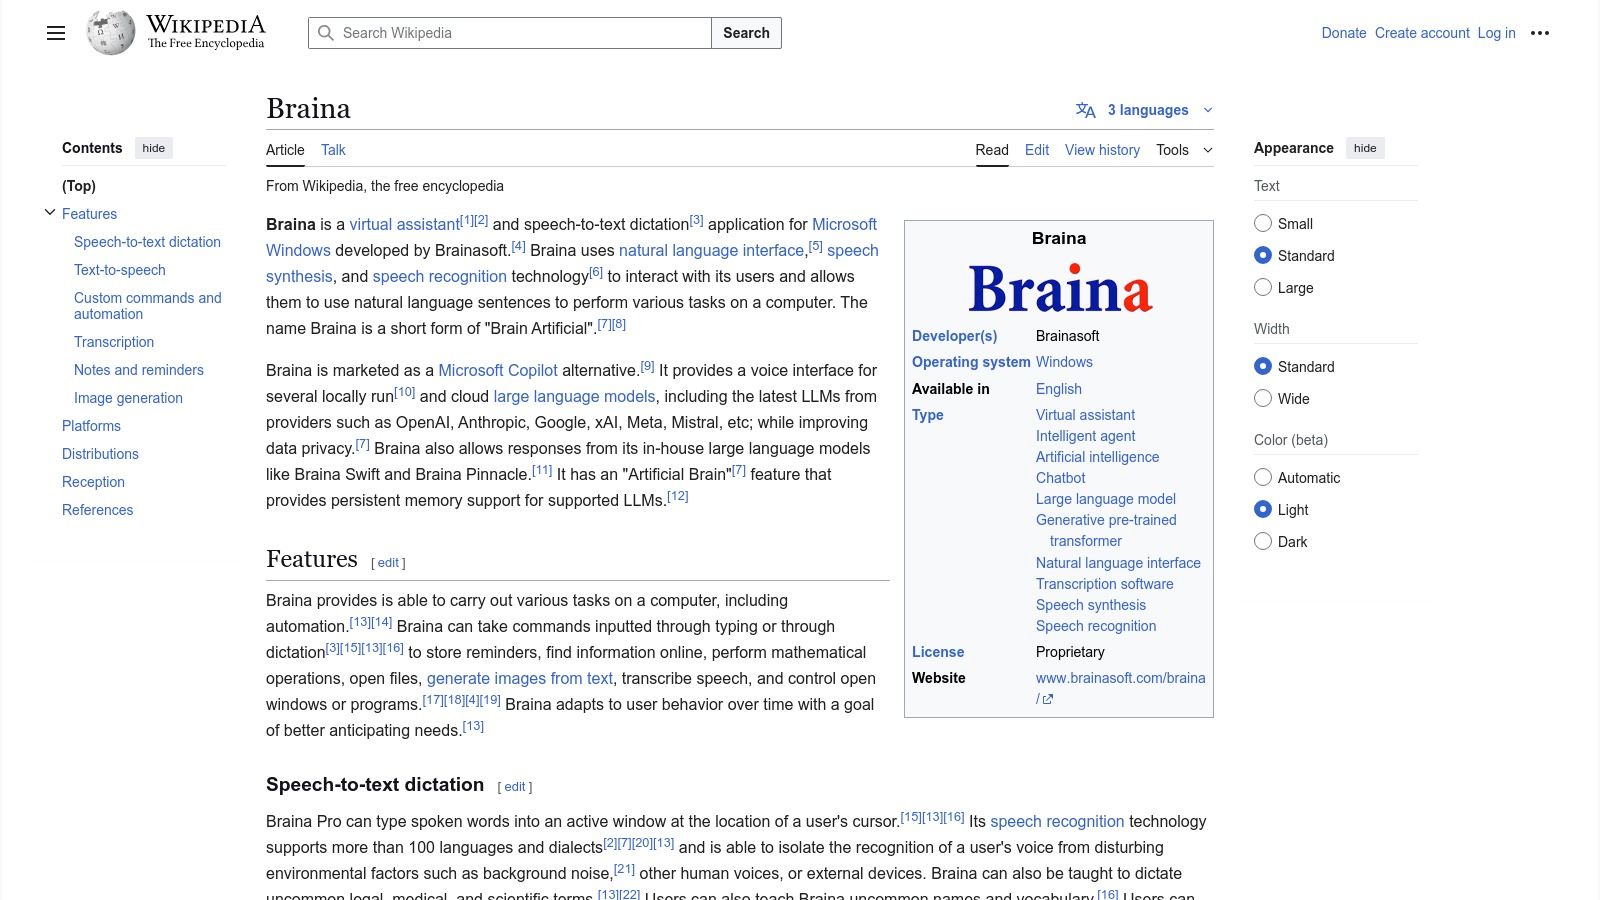Click the Search button
Screen dimensions: 1600x900
[x=746, y=33]
